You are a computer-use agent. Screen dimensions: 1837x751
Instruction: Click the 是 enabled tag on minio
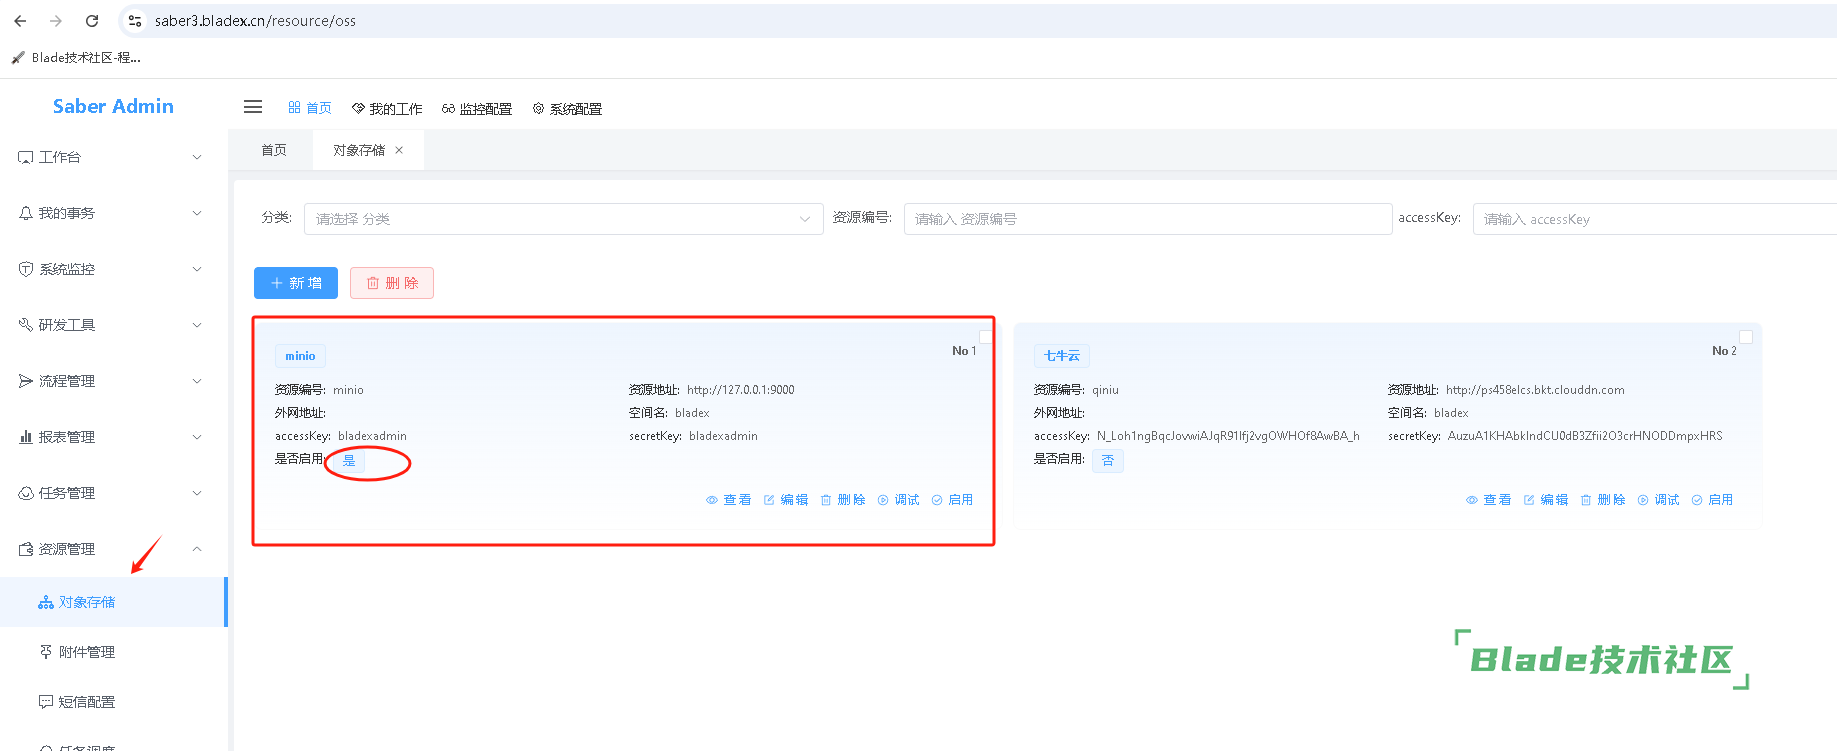(x=349, y=460)
